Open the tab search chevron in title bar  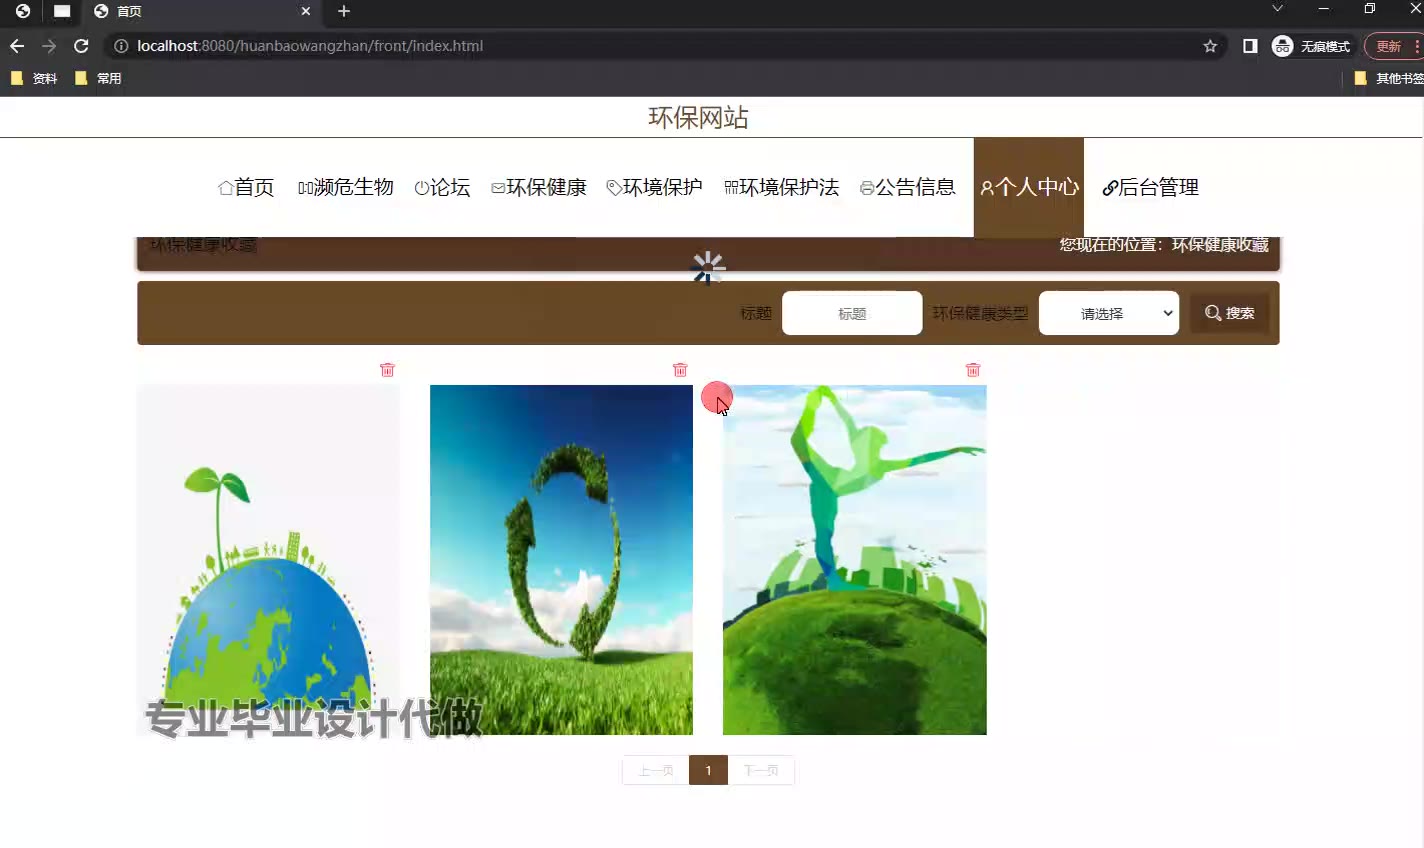(x=1277, y=9)
